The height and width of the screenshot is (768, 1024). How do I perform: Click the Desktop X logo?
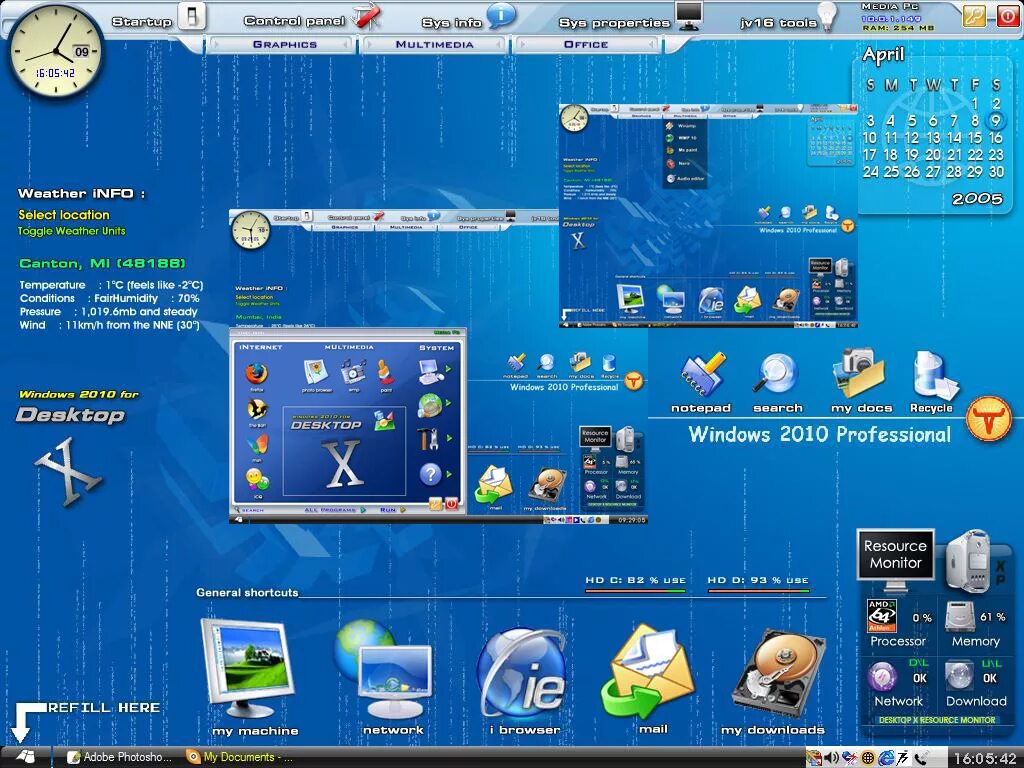point(68,472)
